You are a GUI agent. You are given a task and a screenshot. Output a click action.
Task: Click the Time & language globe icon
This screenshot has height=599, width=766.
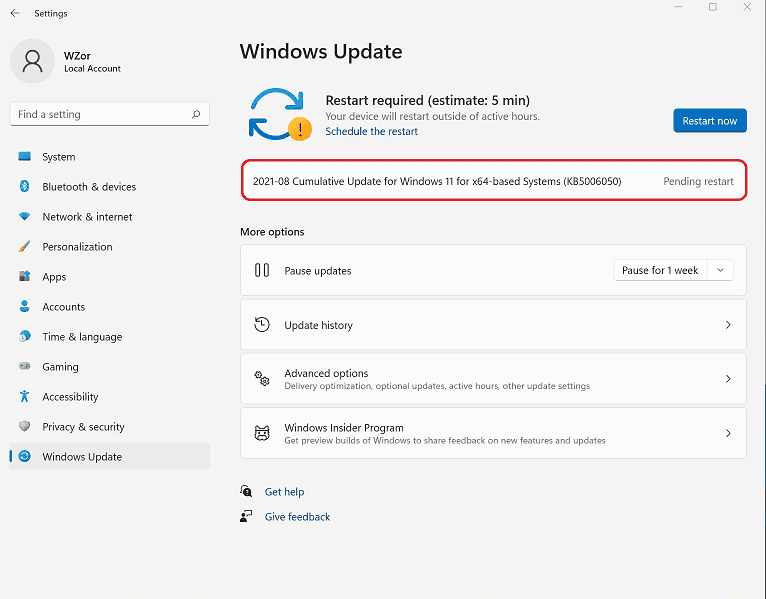[24, 336]
